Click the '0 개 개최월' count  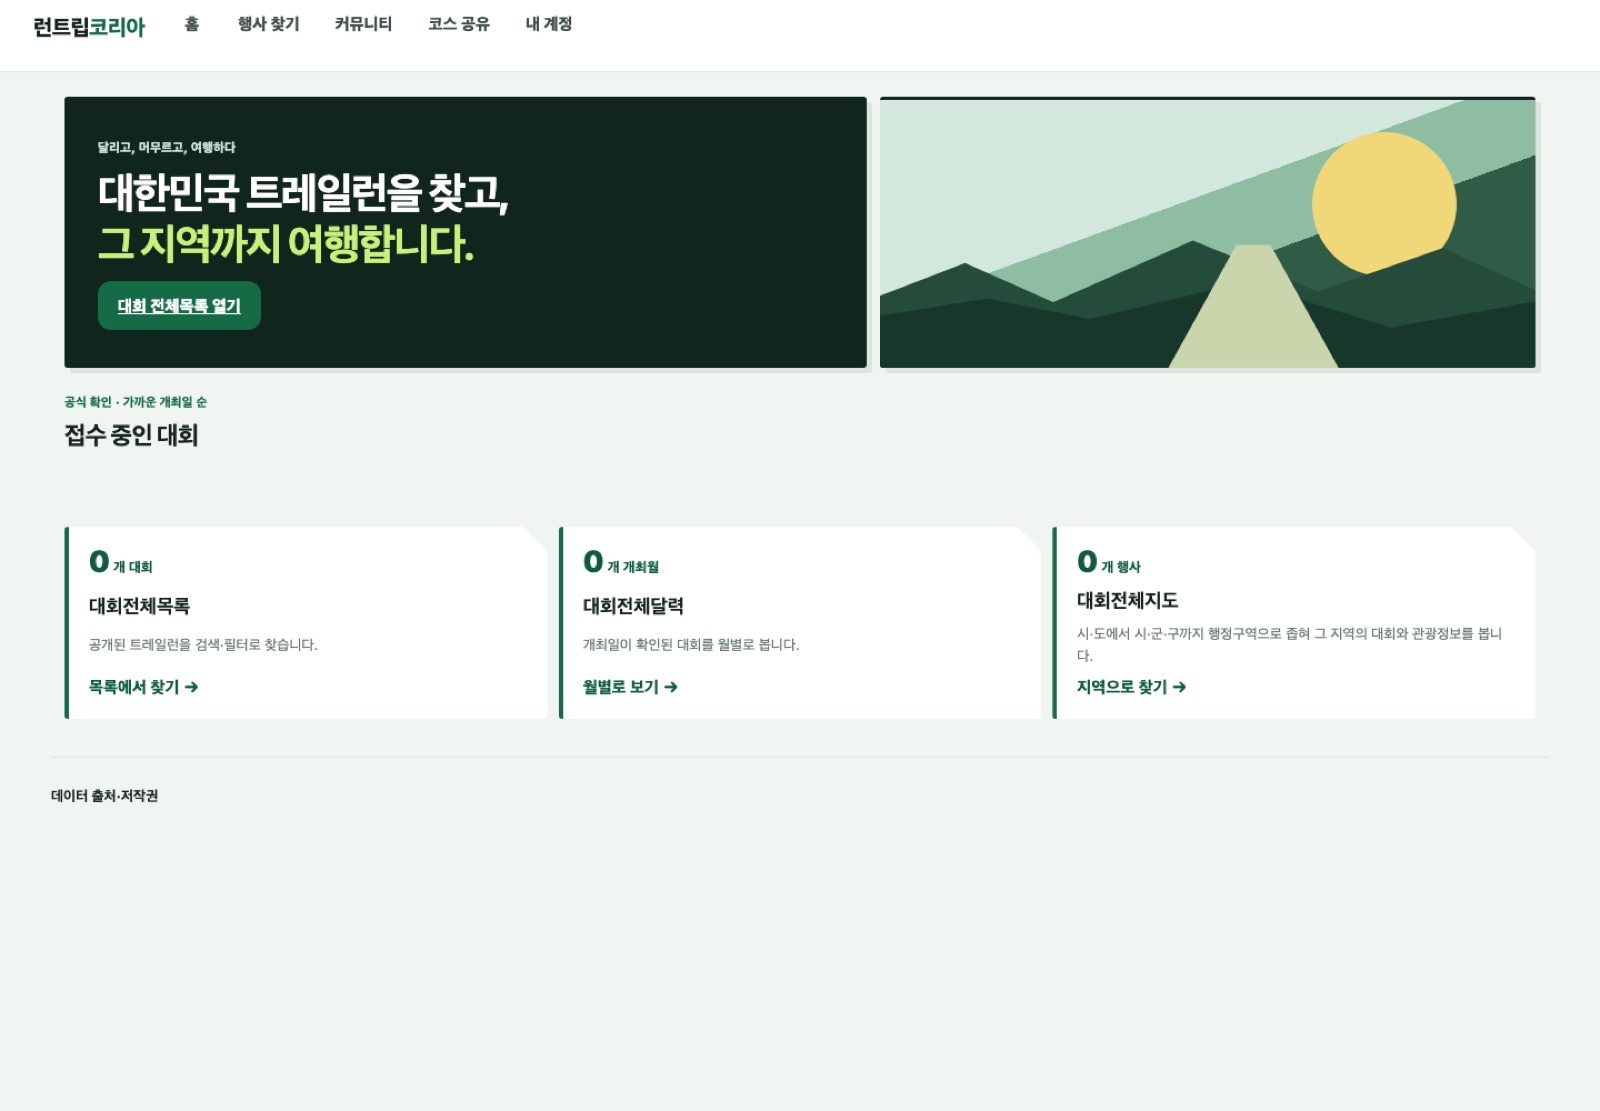[x=621, y=562]
